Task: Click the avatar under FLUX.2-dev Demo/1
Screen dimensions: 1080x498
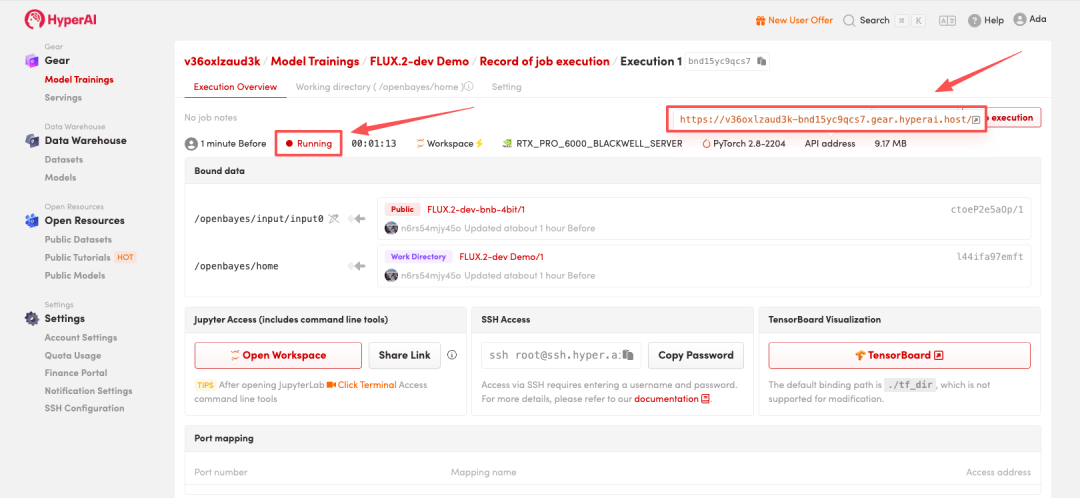Action: (x=391, y=275)
